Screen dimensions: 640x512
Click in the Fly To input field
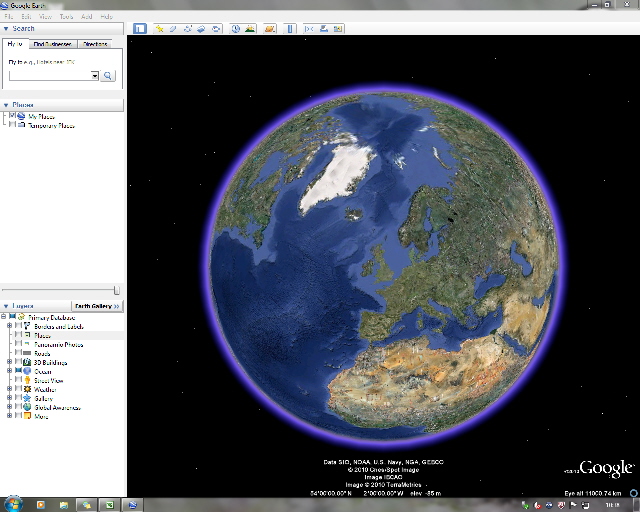(x=50, y=76)
